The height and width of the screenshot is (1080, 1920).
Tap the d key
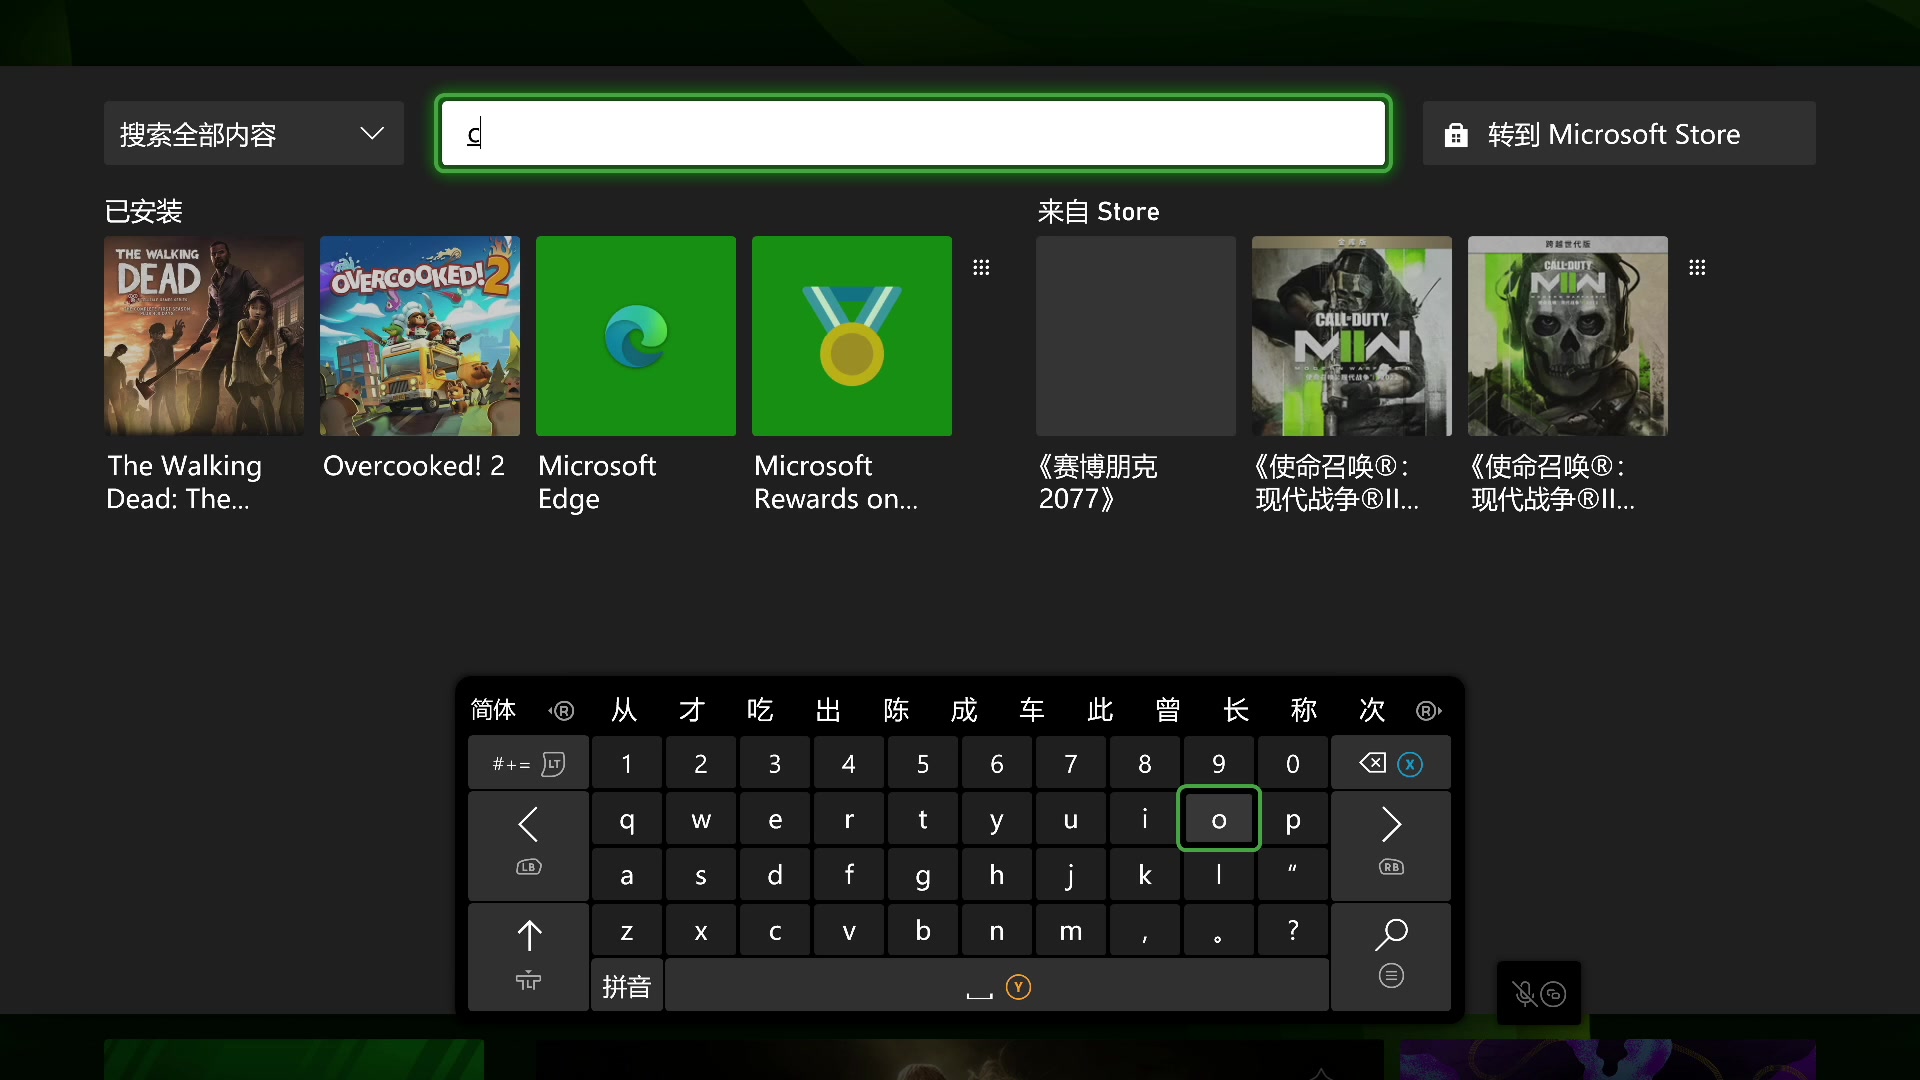(x=775, y=875)
